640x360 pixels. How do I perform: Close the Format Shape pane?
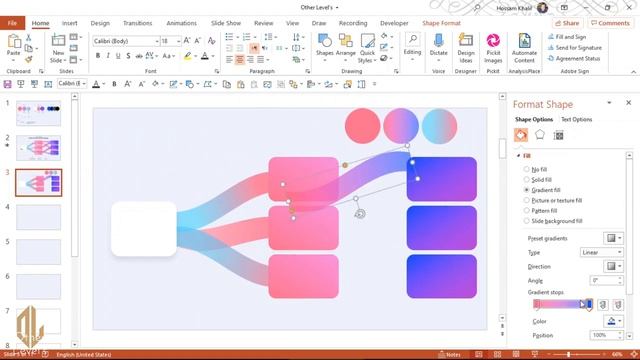(629, 103)
